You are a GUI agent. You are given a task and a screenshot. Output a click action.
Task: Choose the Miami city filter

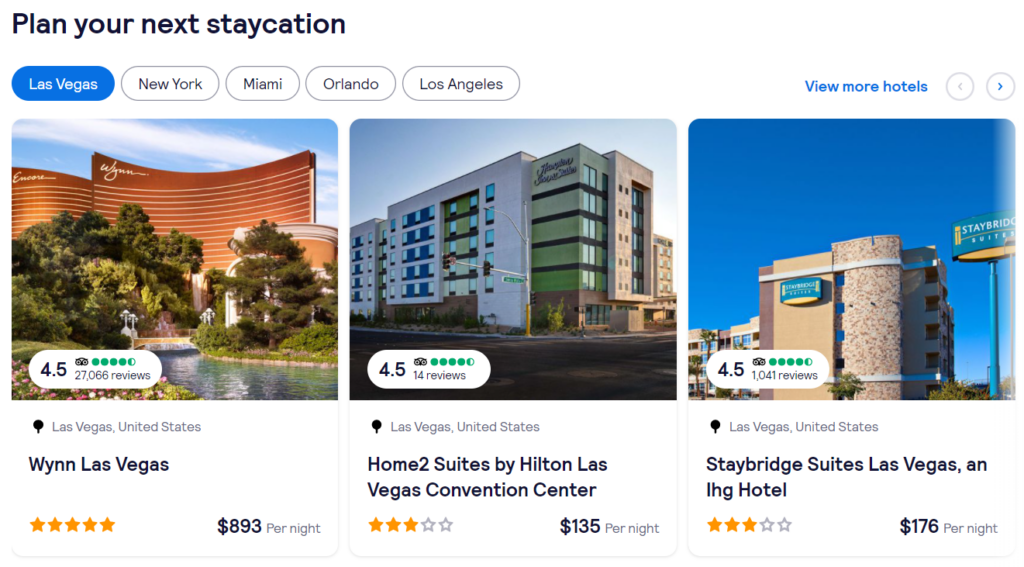(x=262, y=84)
